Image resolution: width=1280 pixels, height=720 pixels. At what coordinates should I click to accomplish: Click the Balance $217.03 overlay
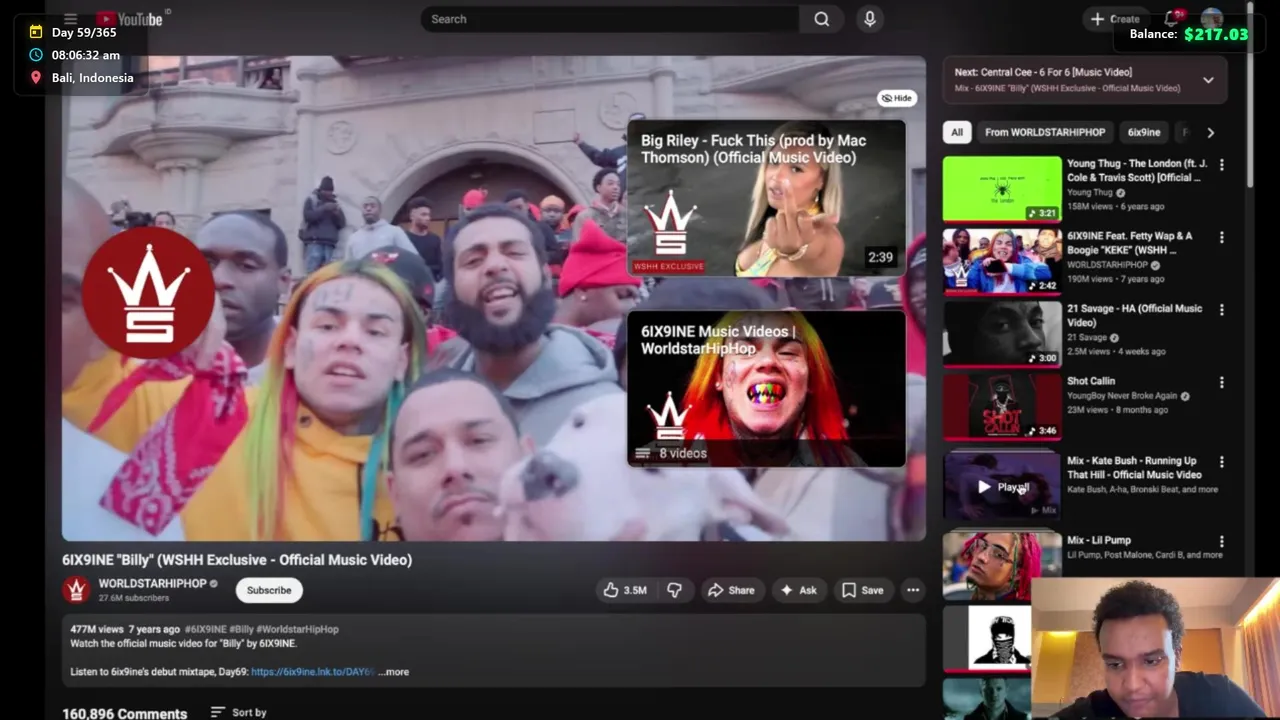pyautogui.click(x=1188, y=34)
